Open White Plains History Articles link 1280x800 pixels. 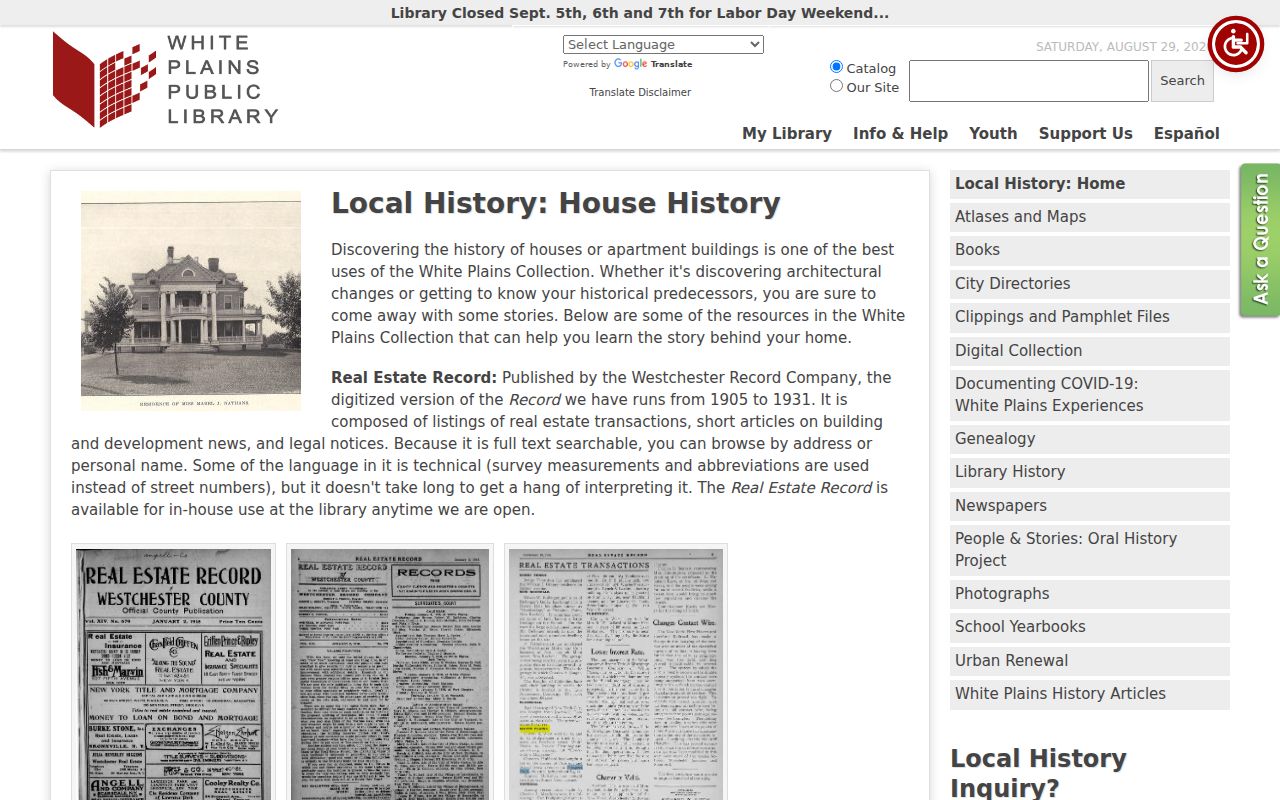tap(1090, 694)
